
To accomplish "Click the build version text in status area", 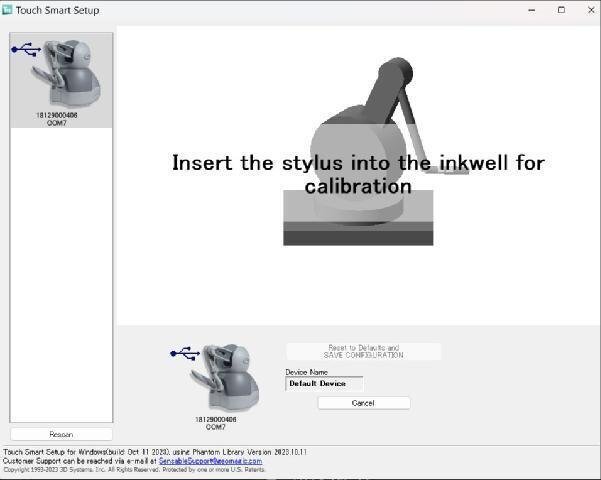I will tap(155, 452).
